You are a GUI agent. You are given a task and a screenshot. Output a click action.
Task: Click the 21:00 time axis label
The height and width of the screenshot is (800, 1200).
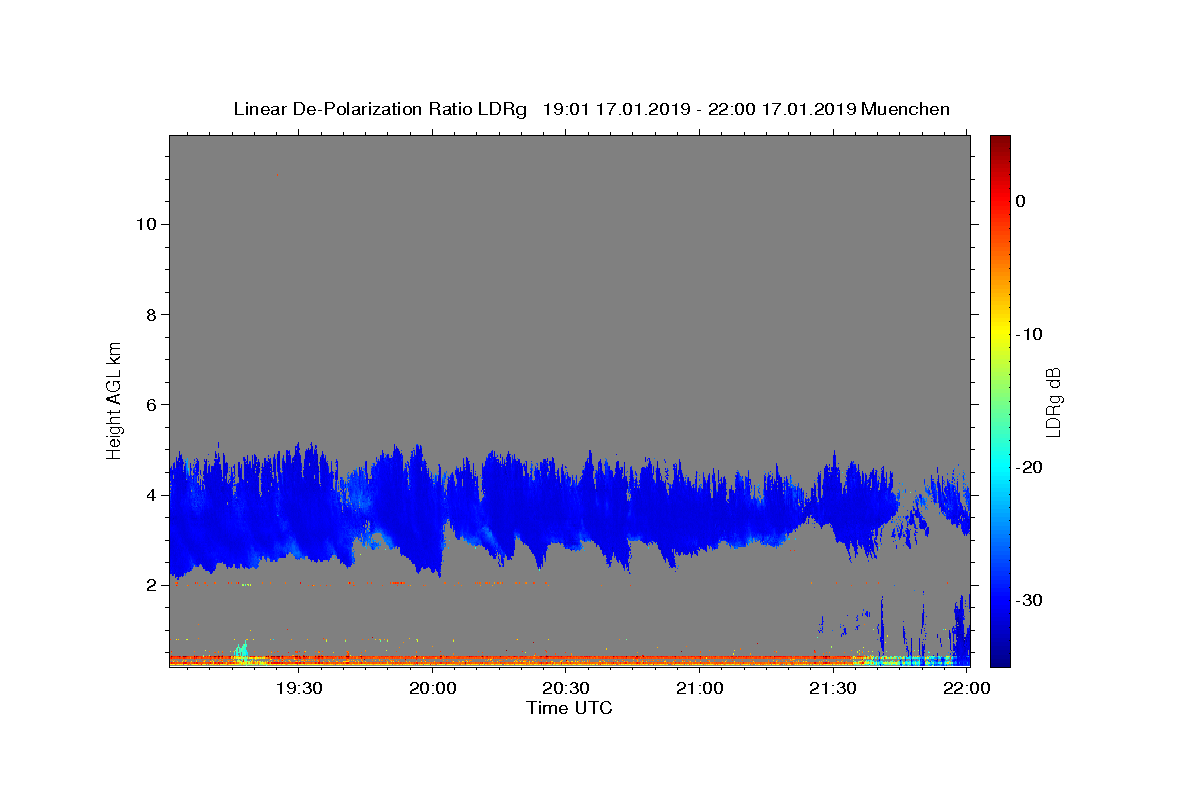click(x=699, y=688)
